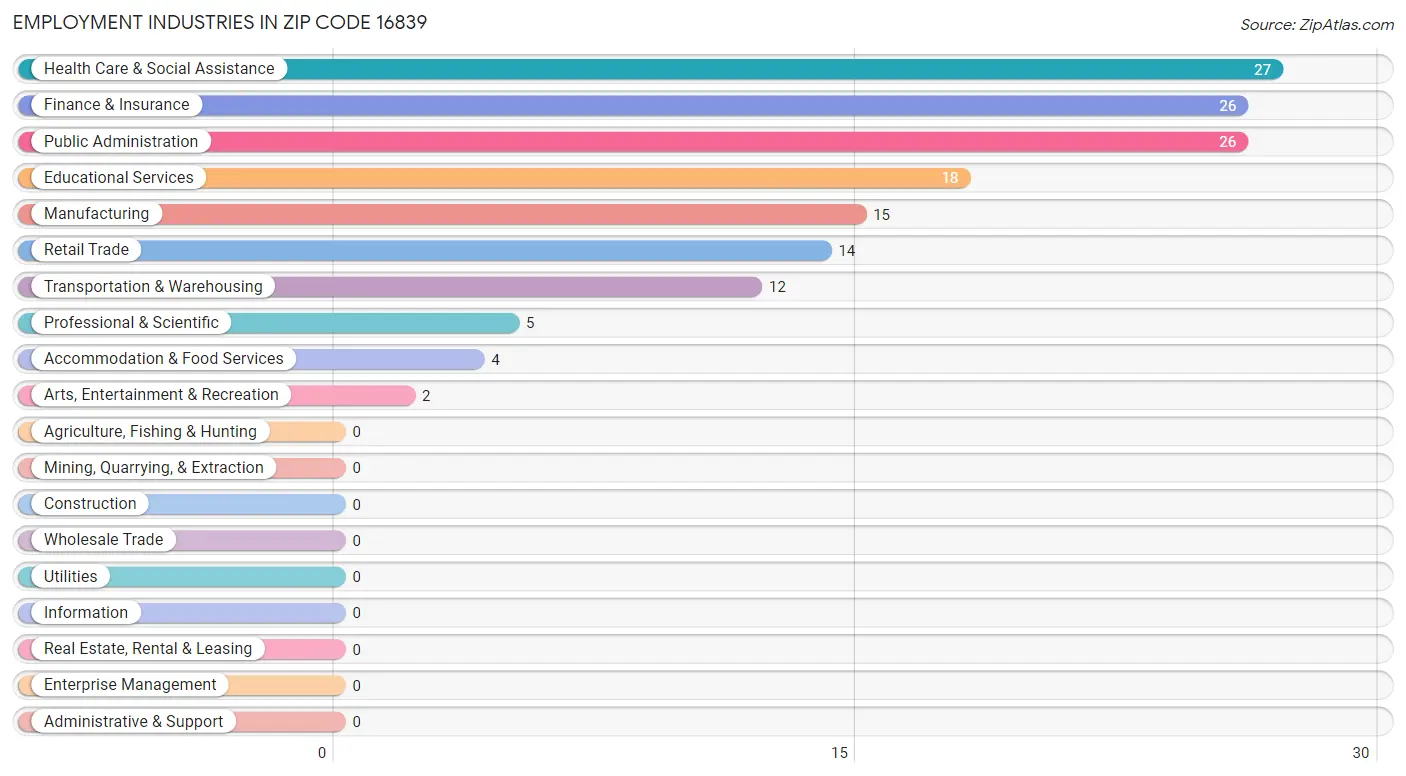Screen dimensions: 1406x776
Task: Click the Administrative & Support label
Action: 133,722
